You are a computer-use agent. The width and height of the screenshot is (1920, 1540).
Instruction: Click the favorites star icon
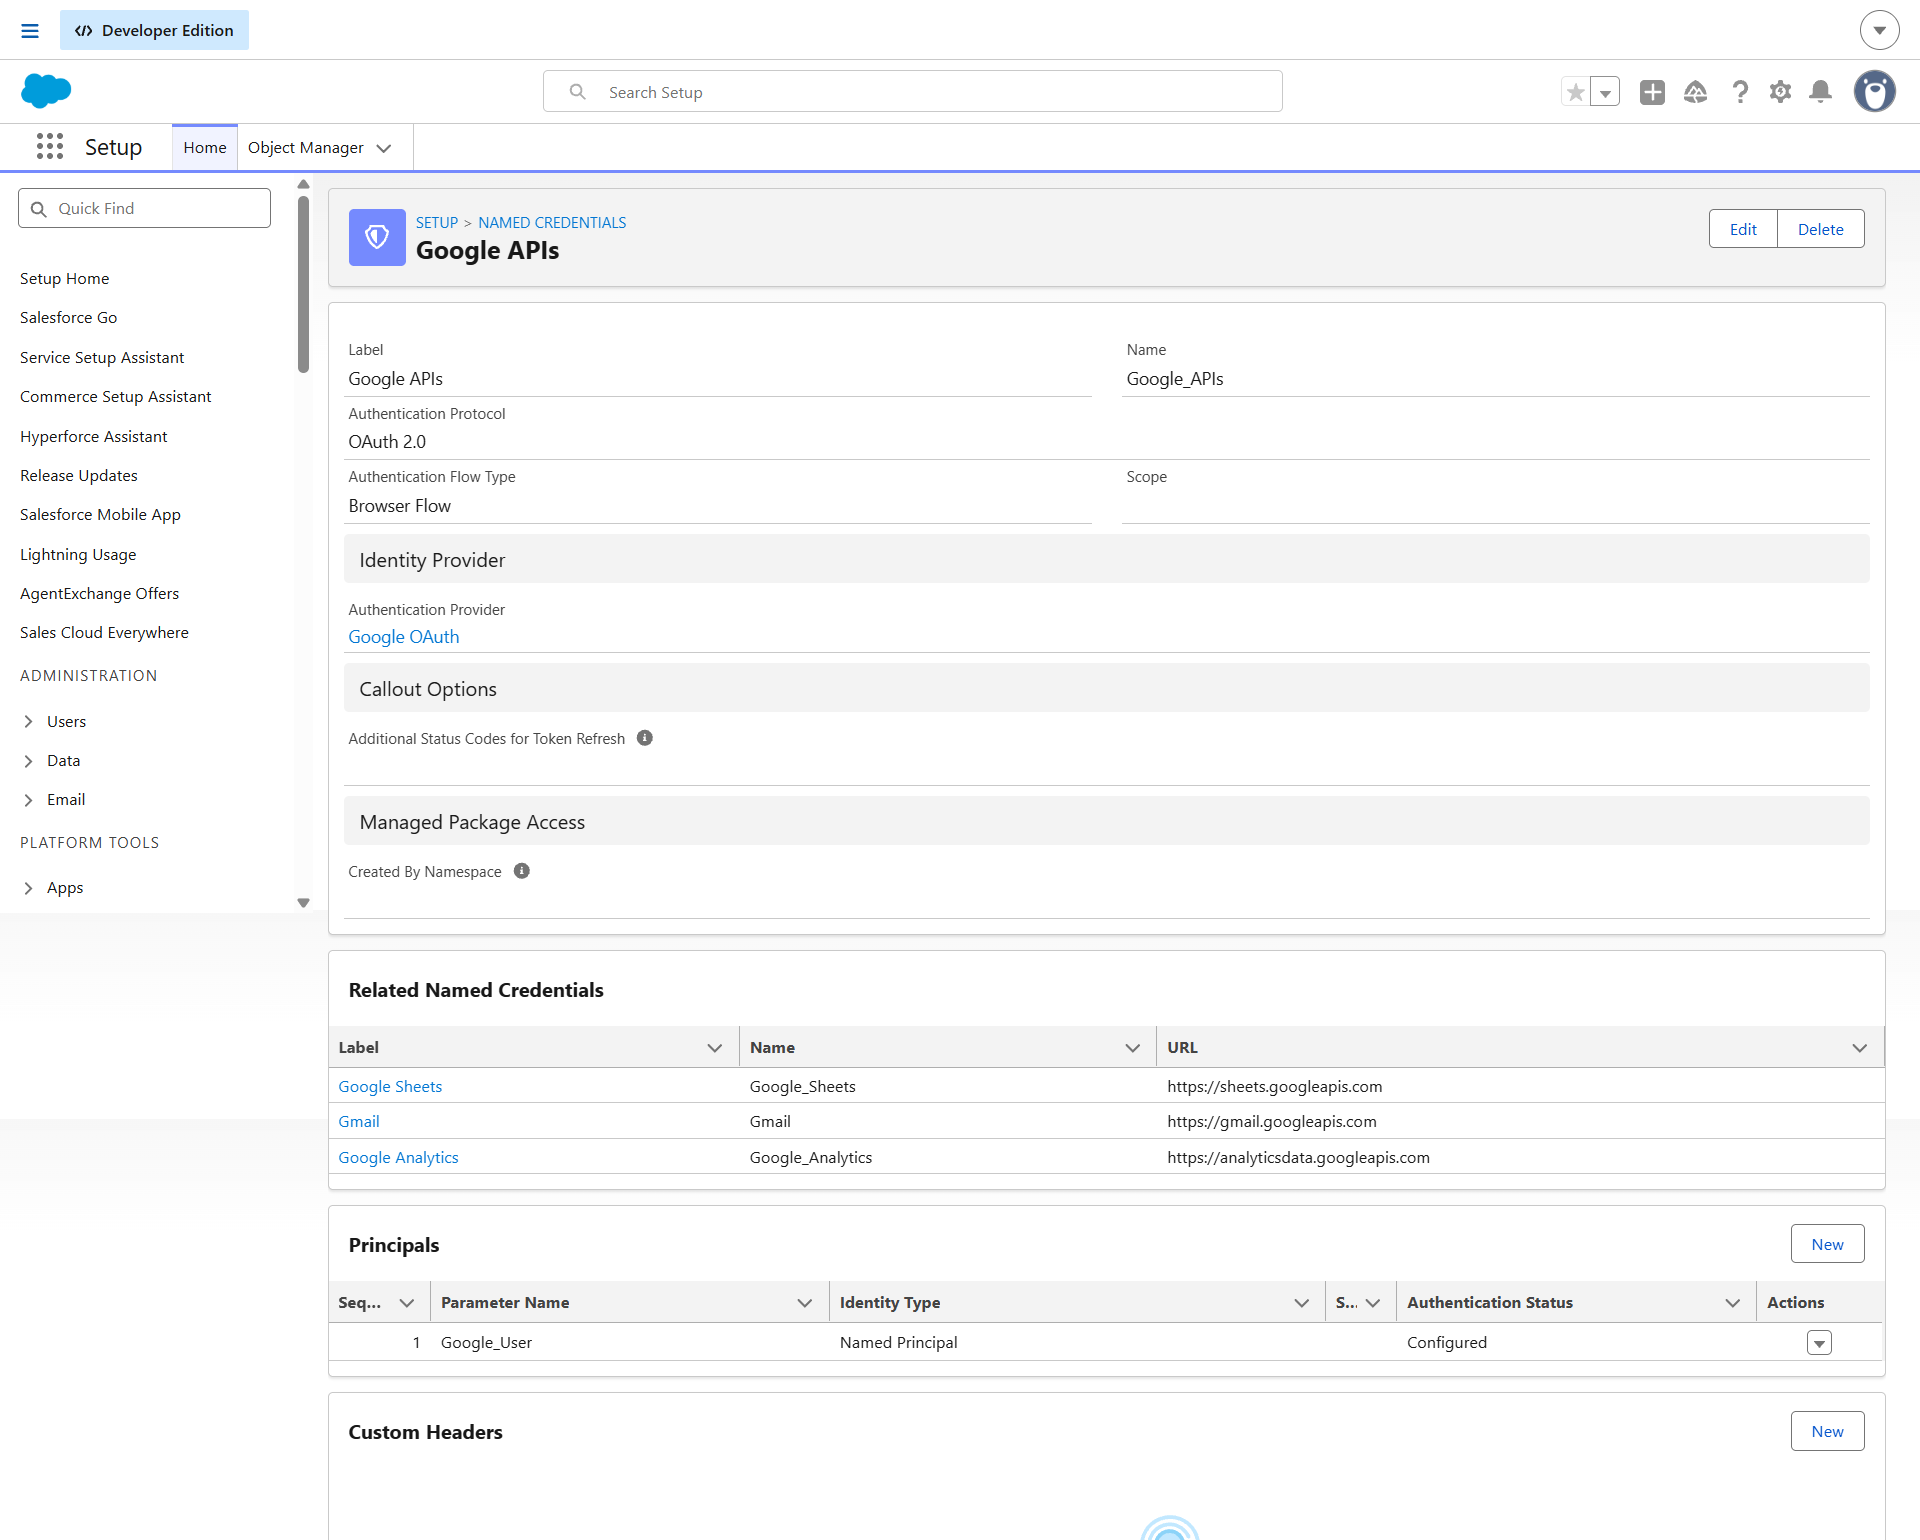pos(1576,92)
